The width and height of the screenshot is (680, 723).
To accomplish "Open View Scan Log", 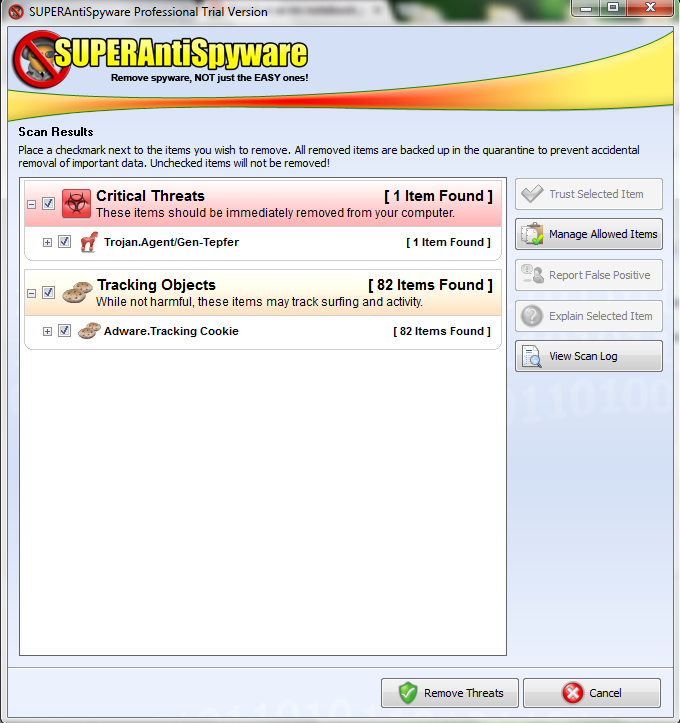I will click(589, 356).
